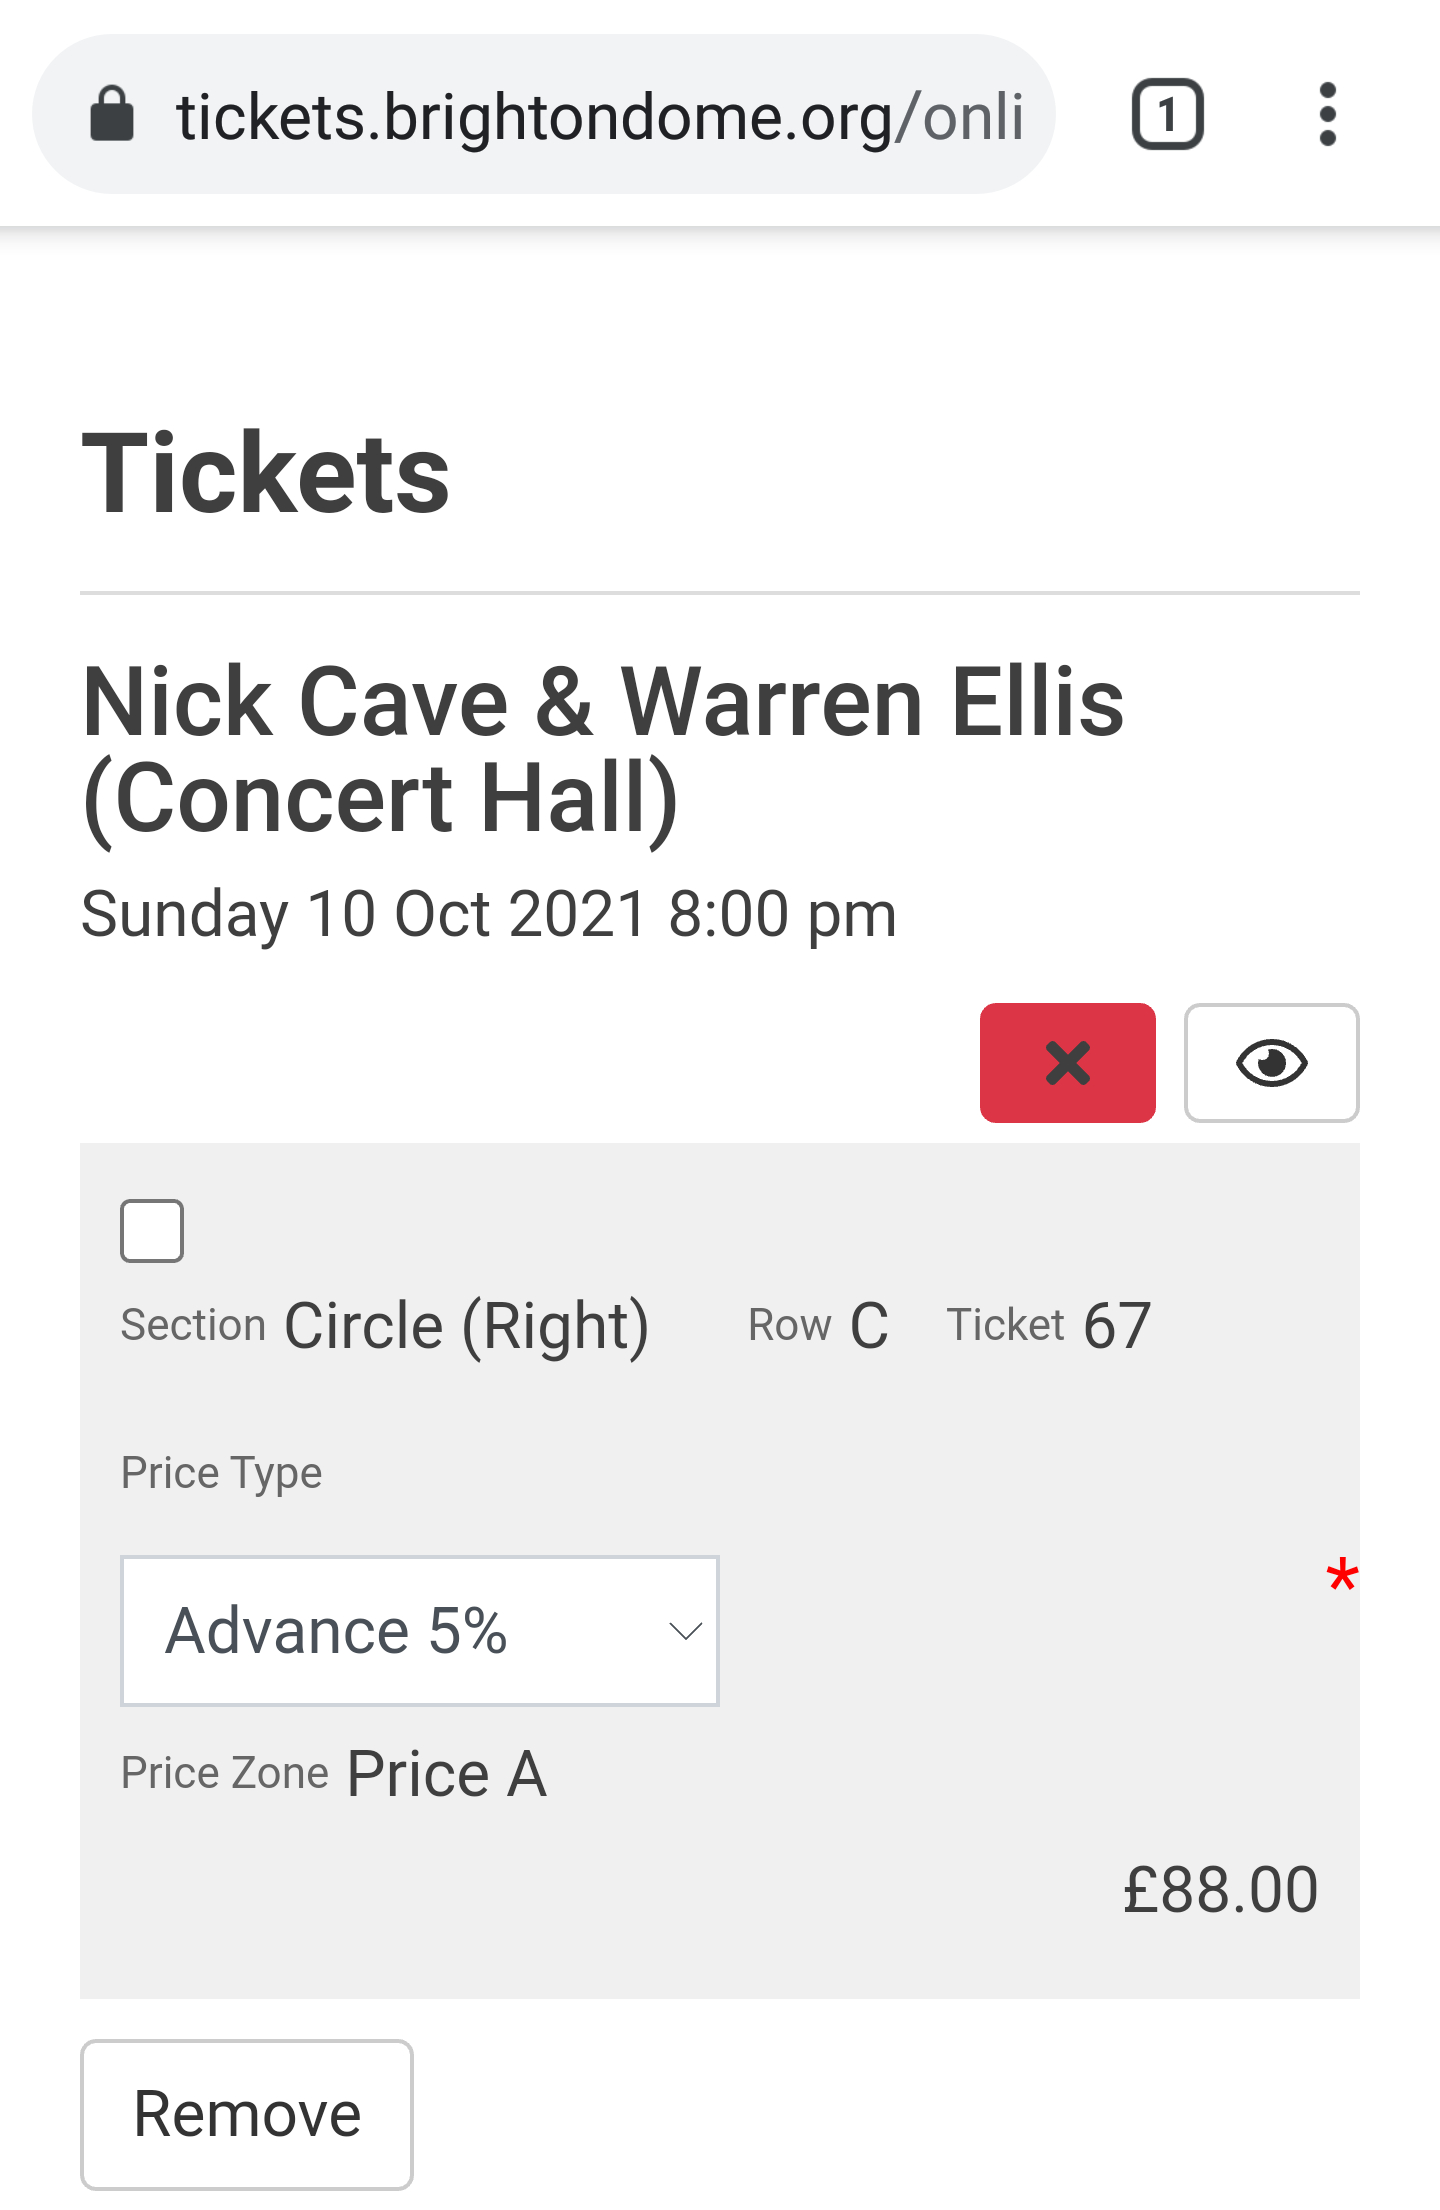1440x2210 pixels.
Task: Click the red required asterisk marker
Action: point(1342,1577)
